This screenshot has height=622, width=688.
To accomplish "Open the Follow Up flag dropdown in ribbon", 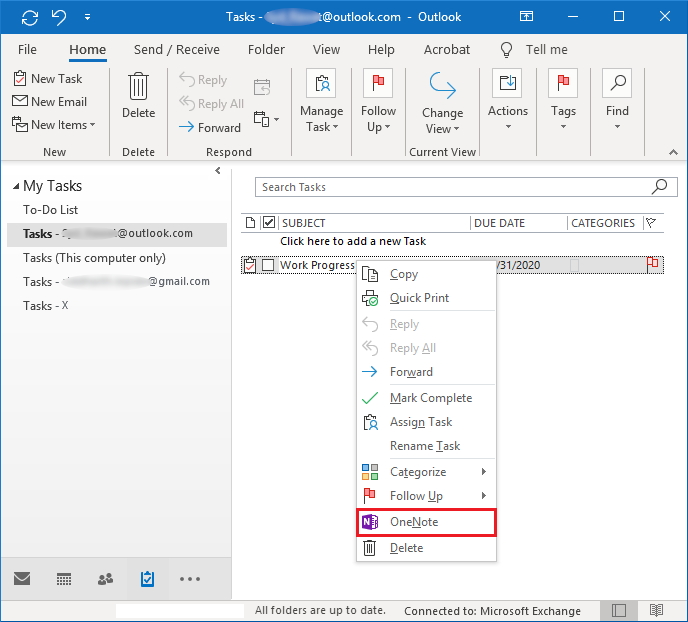I will click(378, 101).
